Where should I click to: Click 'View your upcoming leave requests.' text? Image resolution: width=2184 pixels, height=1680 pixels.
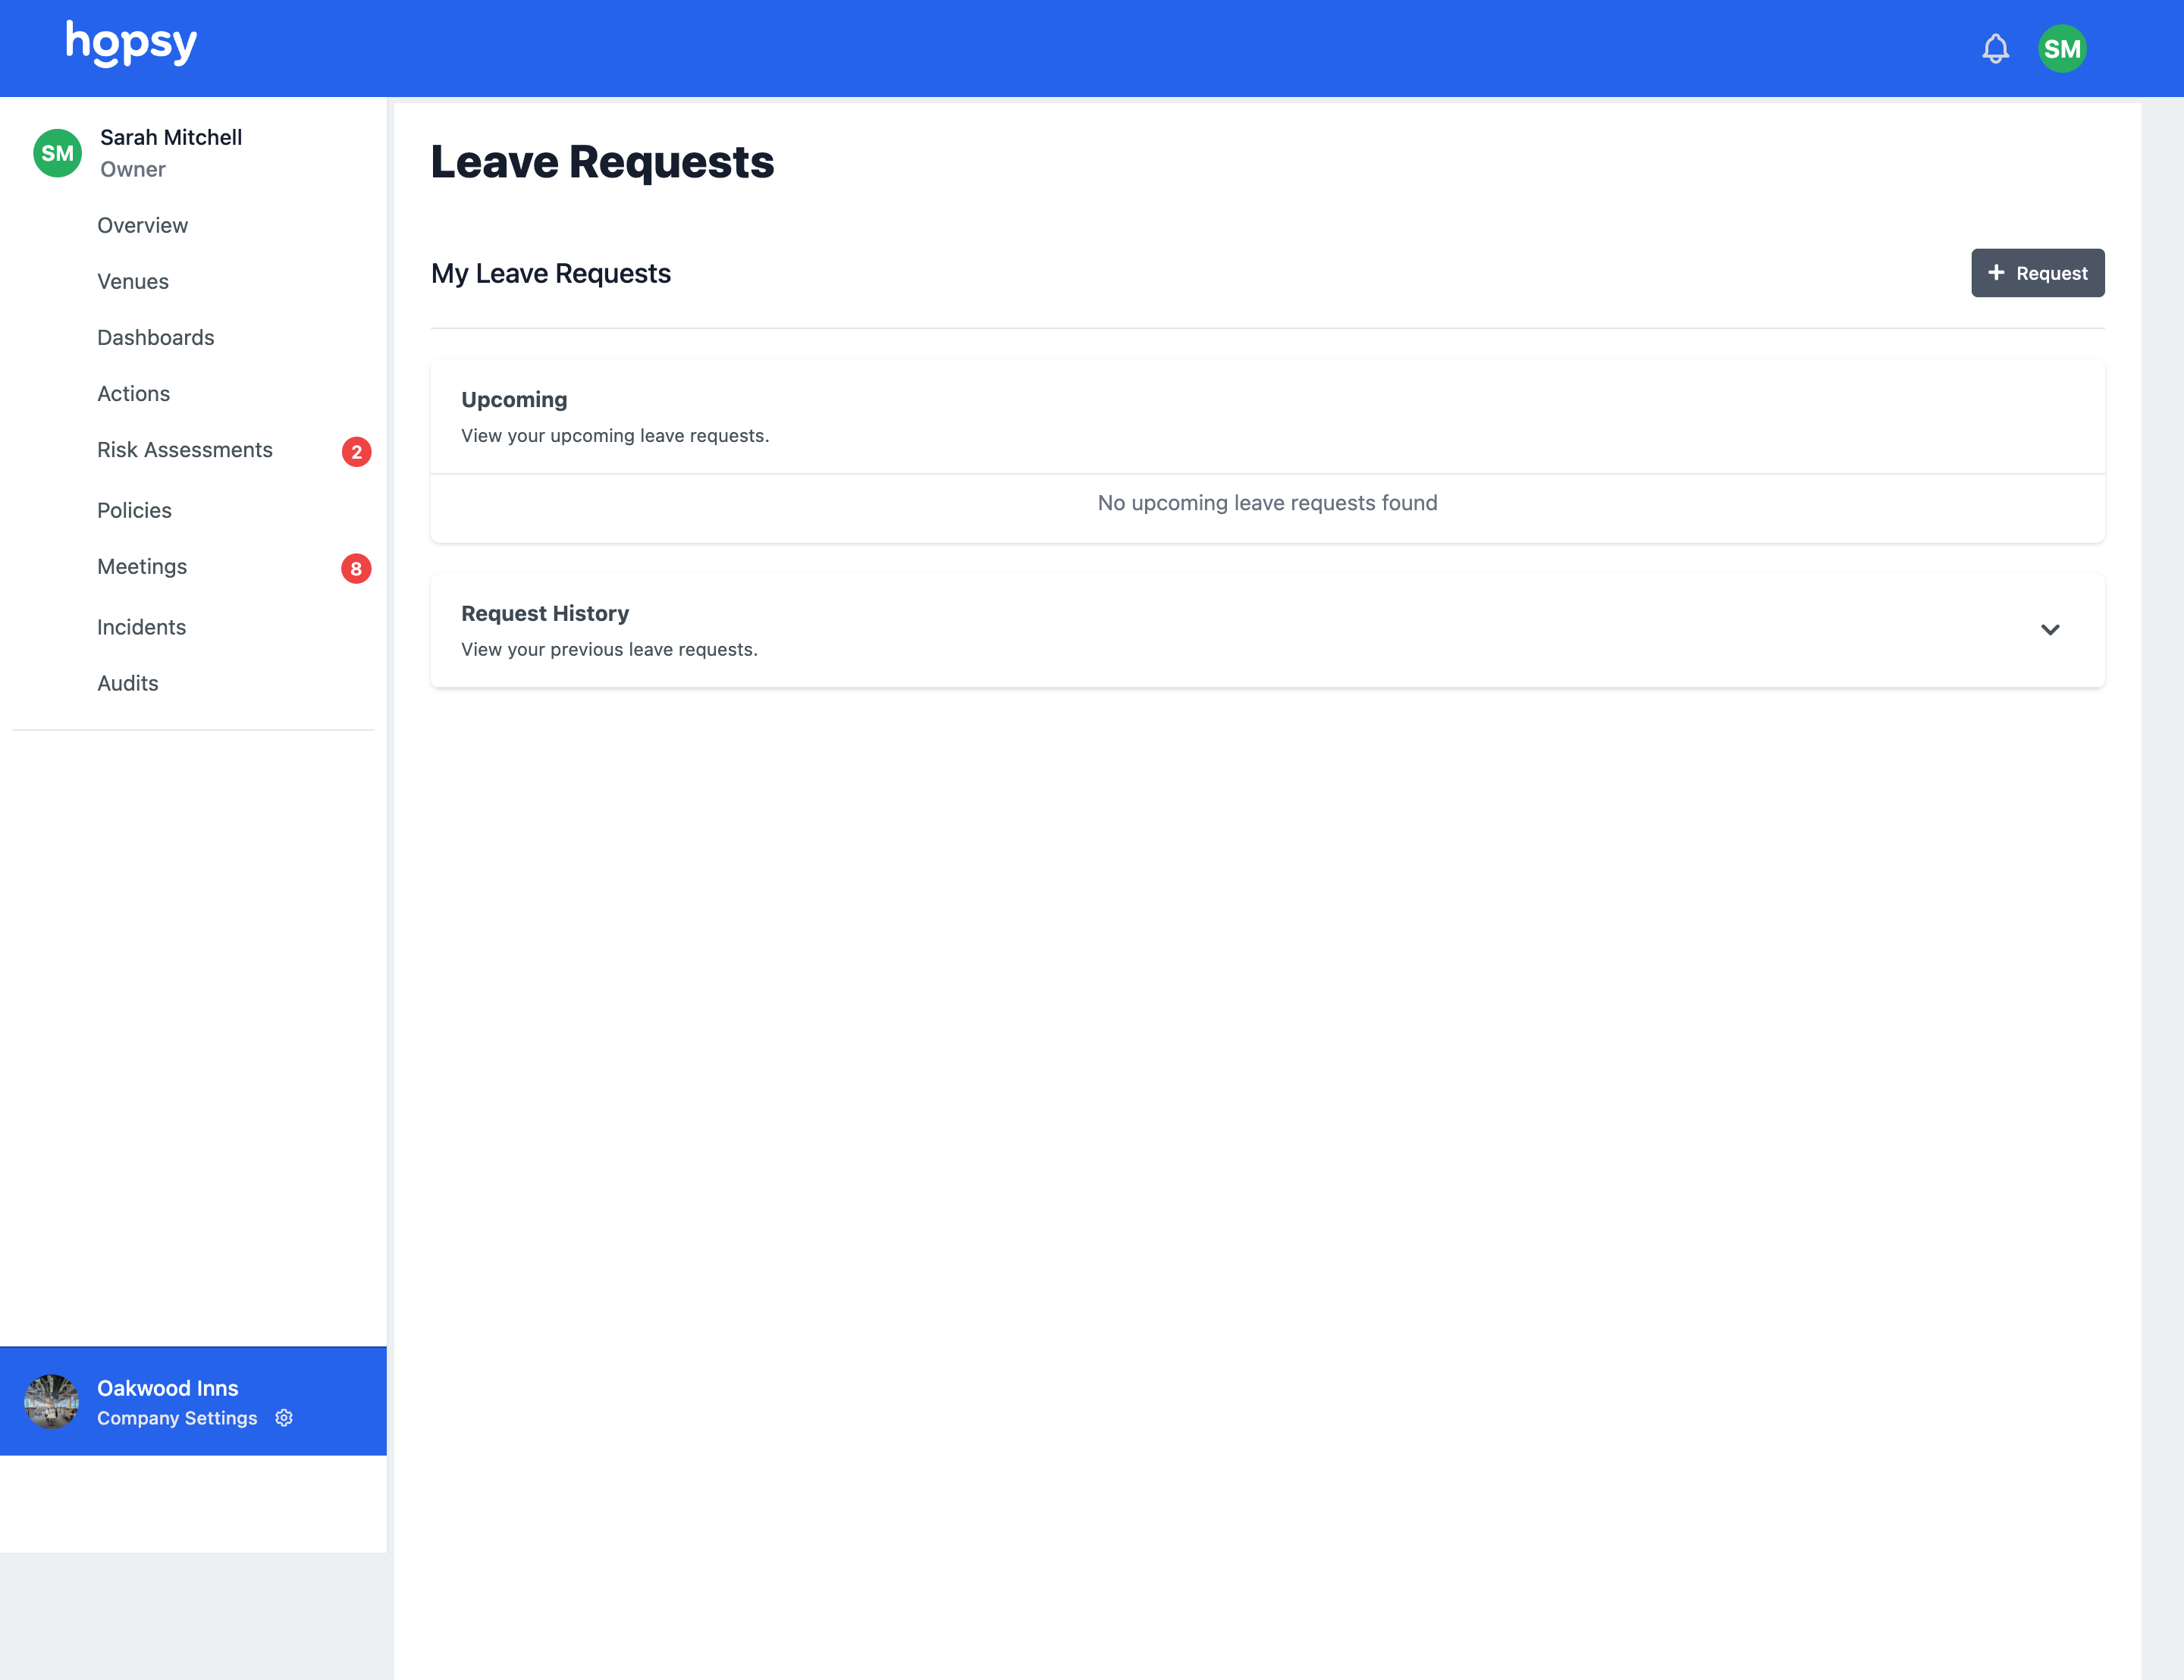(615, 435)
